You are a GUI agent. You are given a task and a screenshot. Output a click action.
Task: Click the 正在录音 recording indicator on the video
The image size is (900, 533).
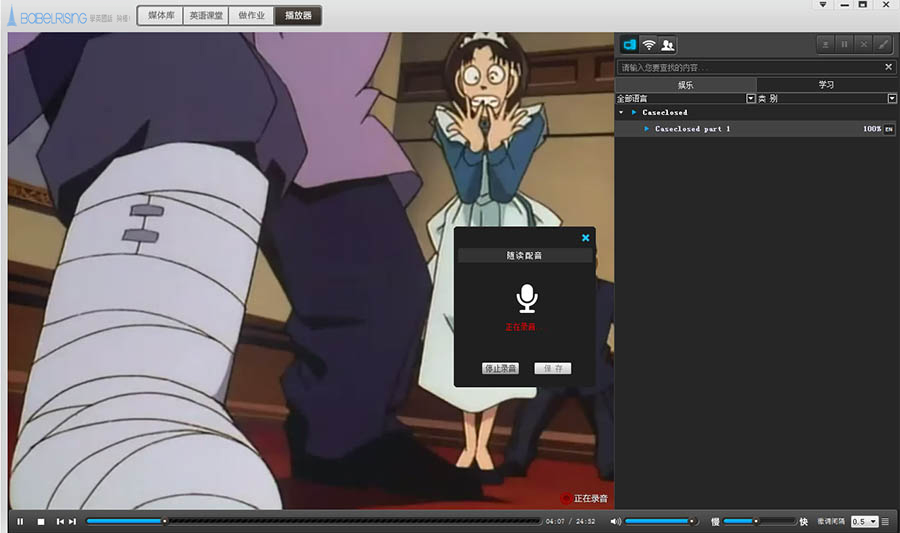pyautogui.click(x=584, y=499)
